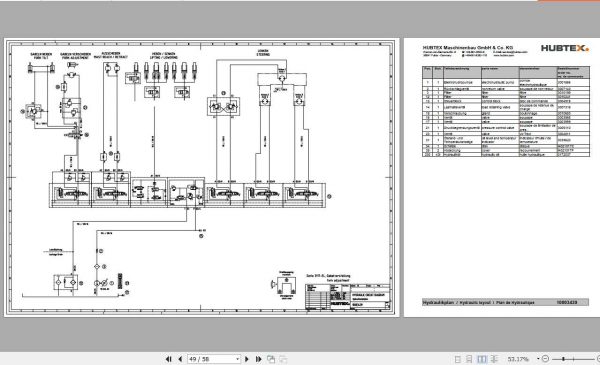Click the parts list table on the right page
Image resolution: width=600 pixels, height=365 pixels.
click(x=506, y=111)
